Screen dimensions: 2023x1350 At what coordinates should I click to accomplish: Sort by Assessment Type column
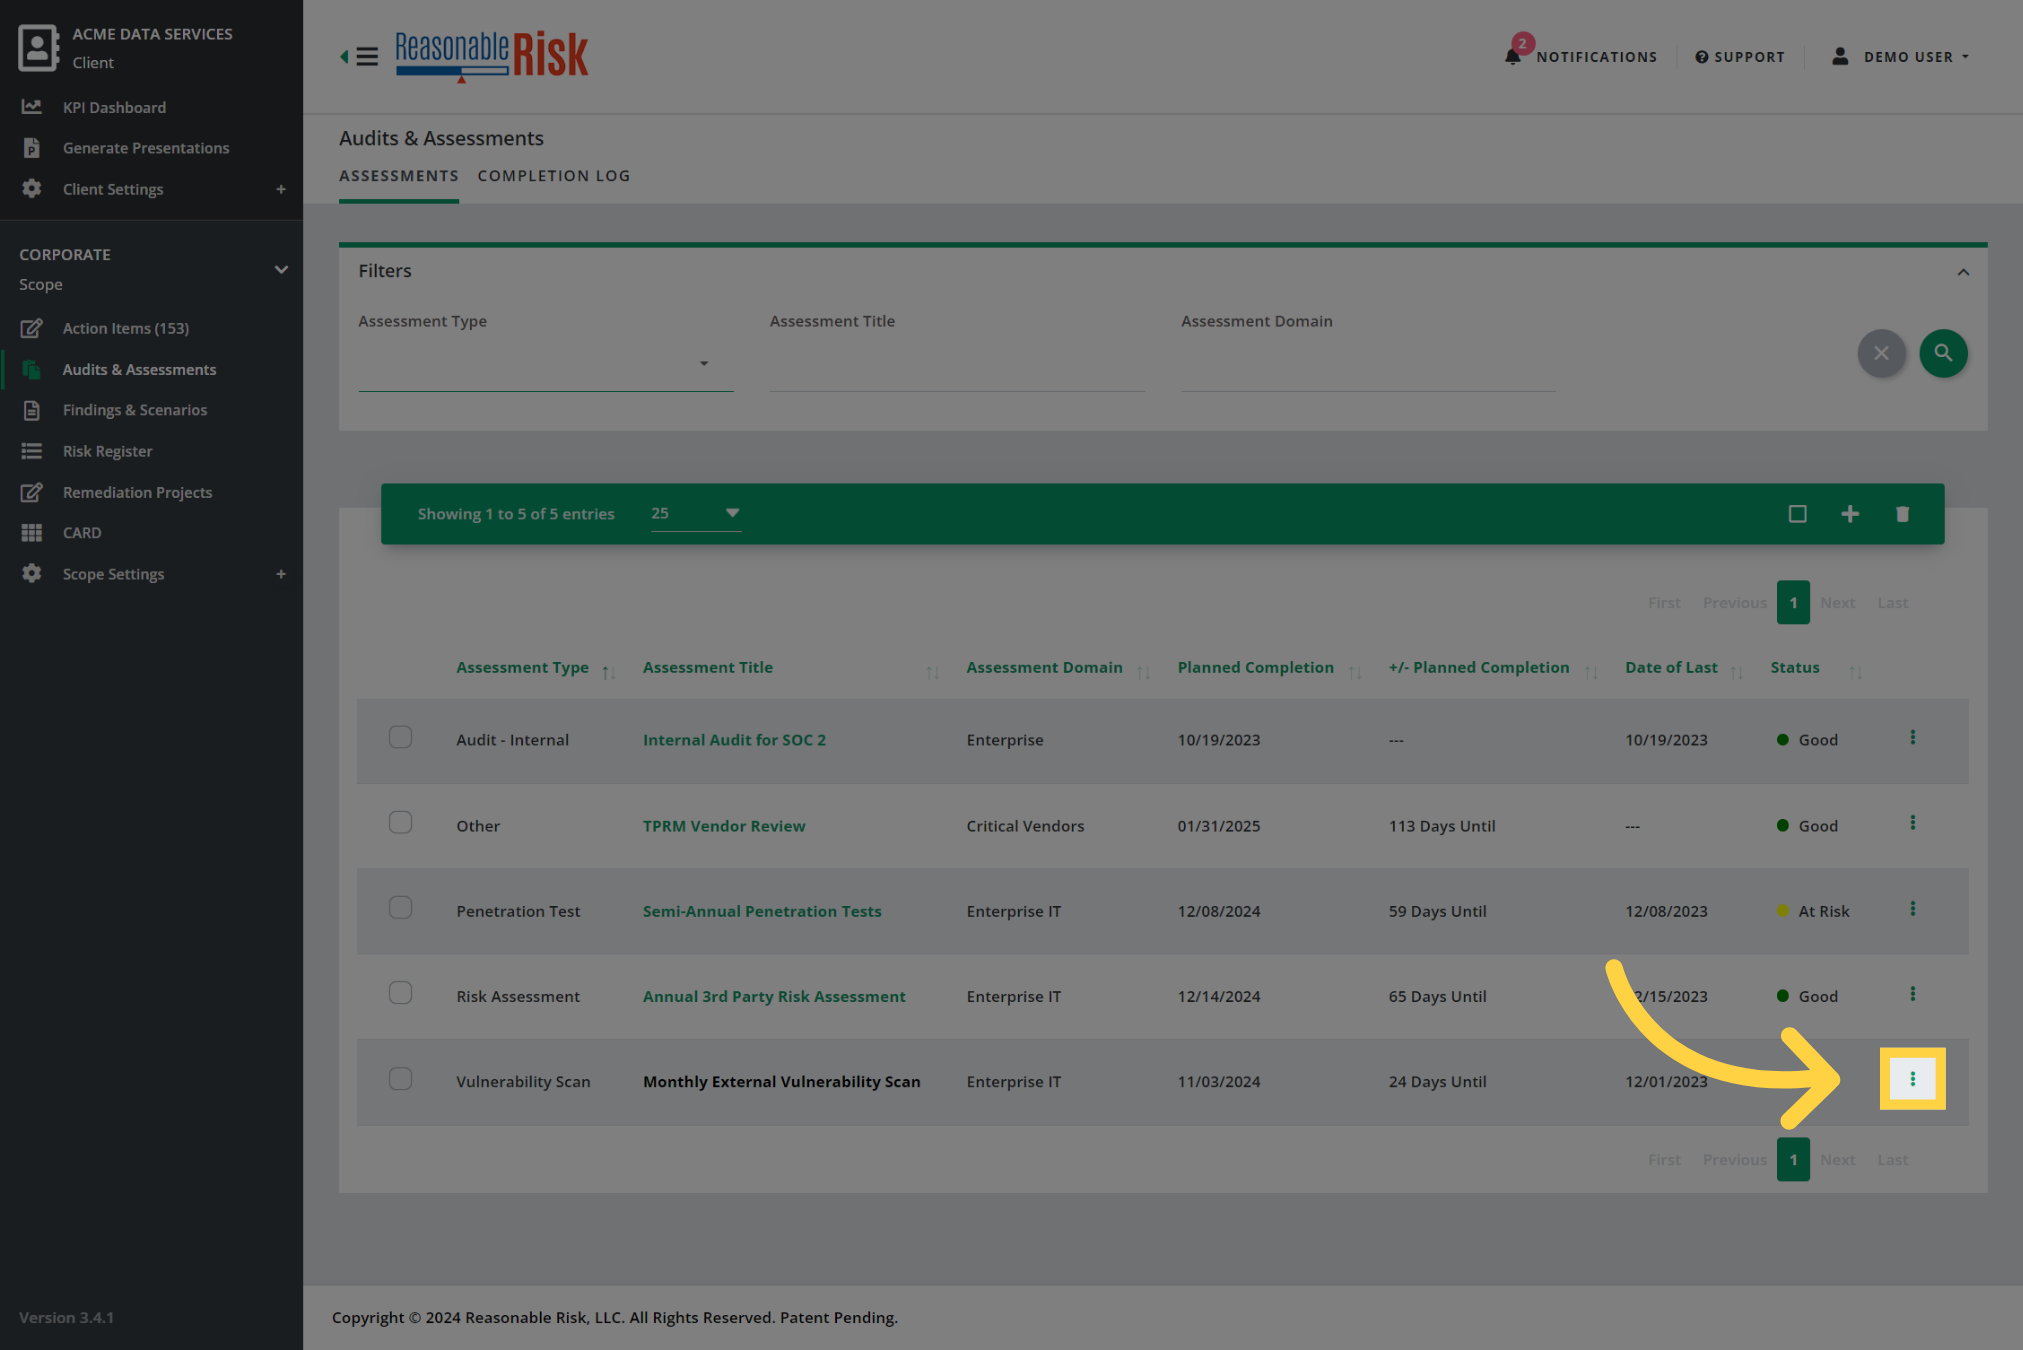pos(522,668)
